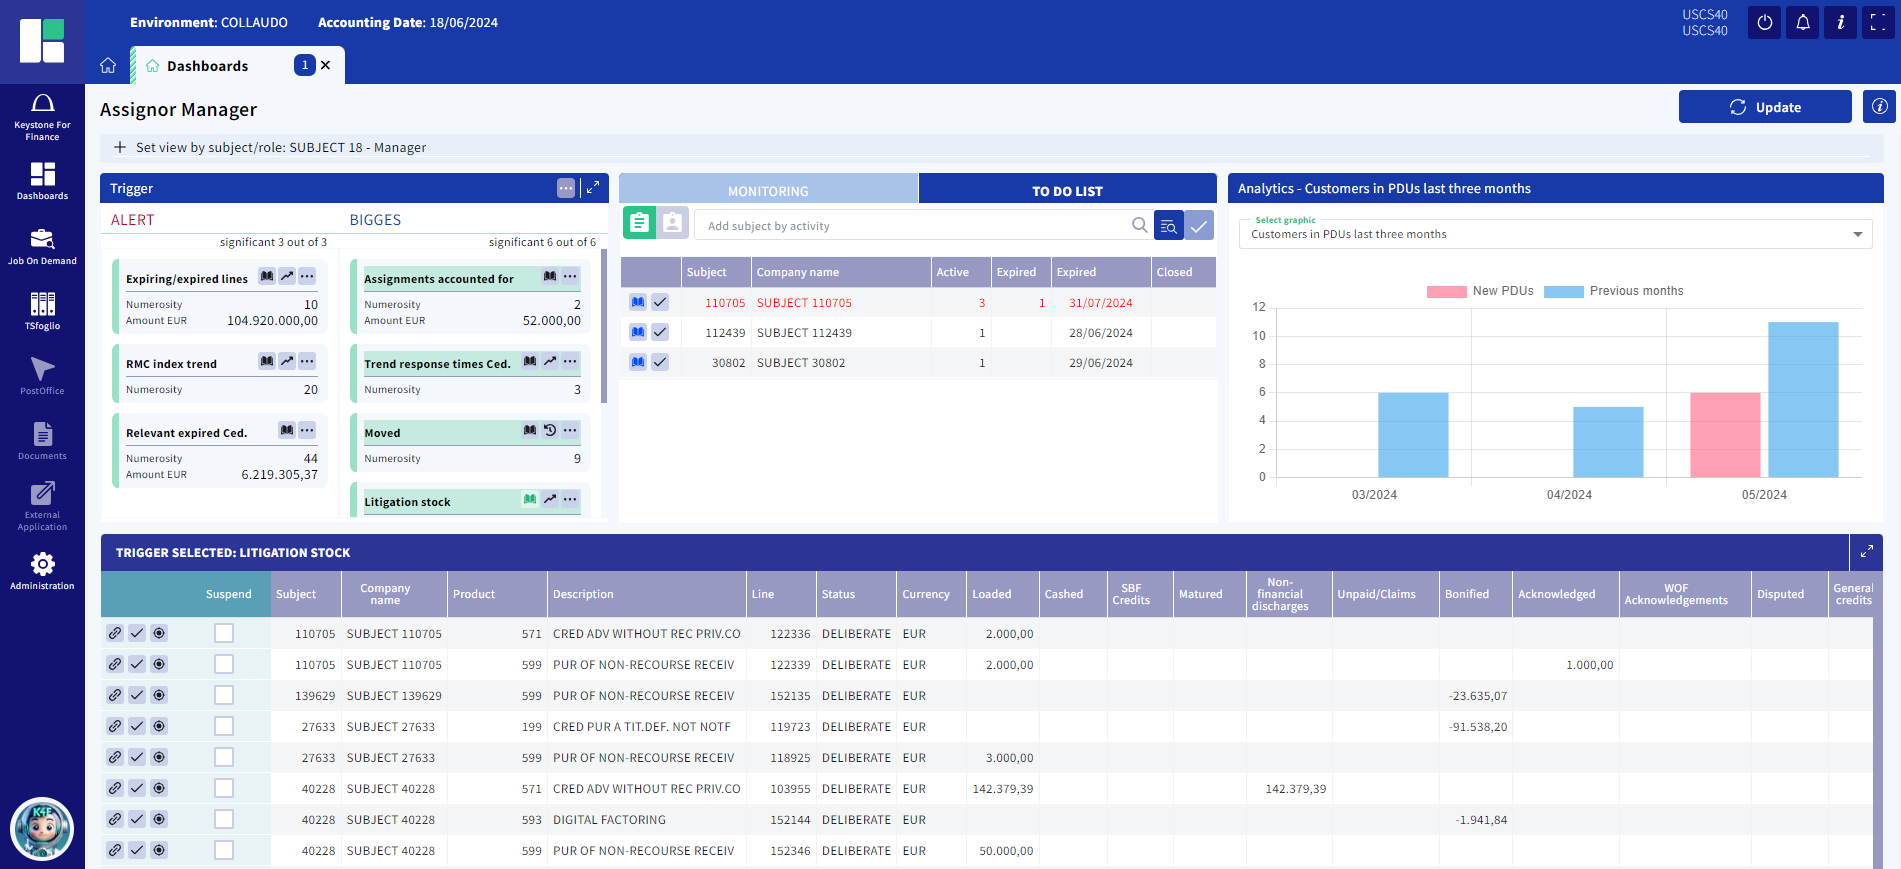Image resolution: width=1901 pixels, height=869 pixels.
Task: Select the TO DO LIST tab
Action: (1067, 190)
